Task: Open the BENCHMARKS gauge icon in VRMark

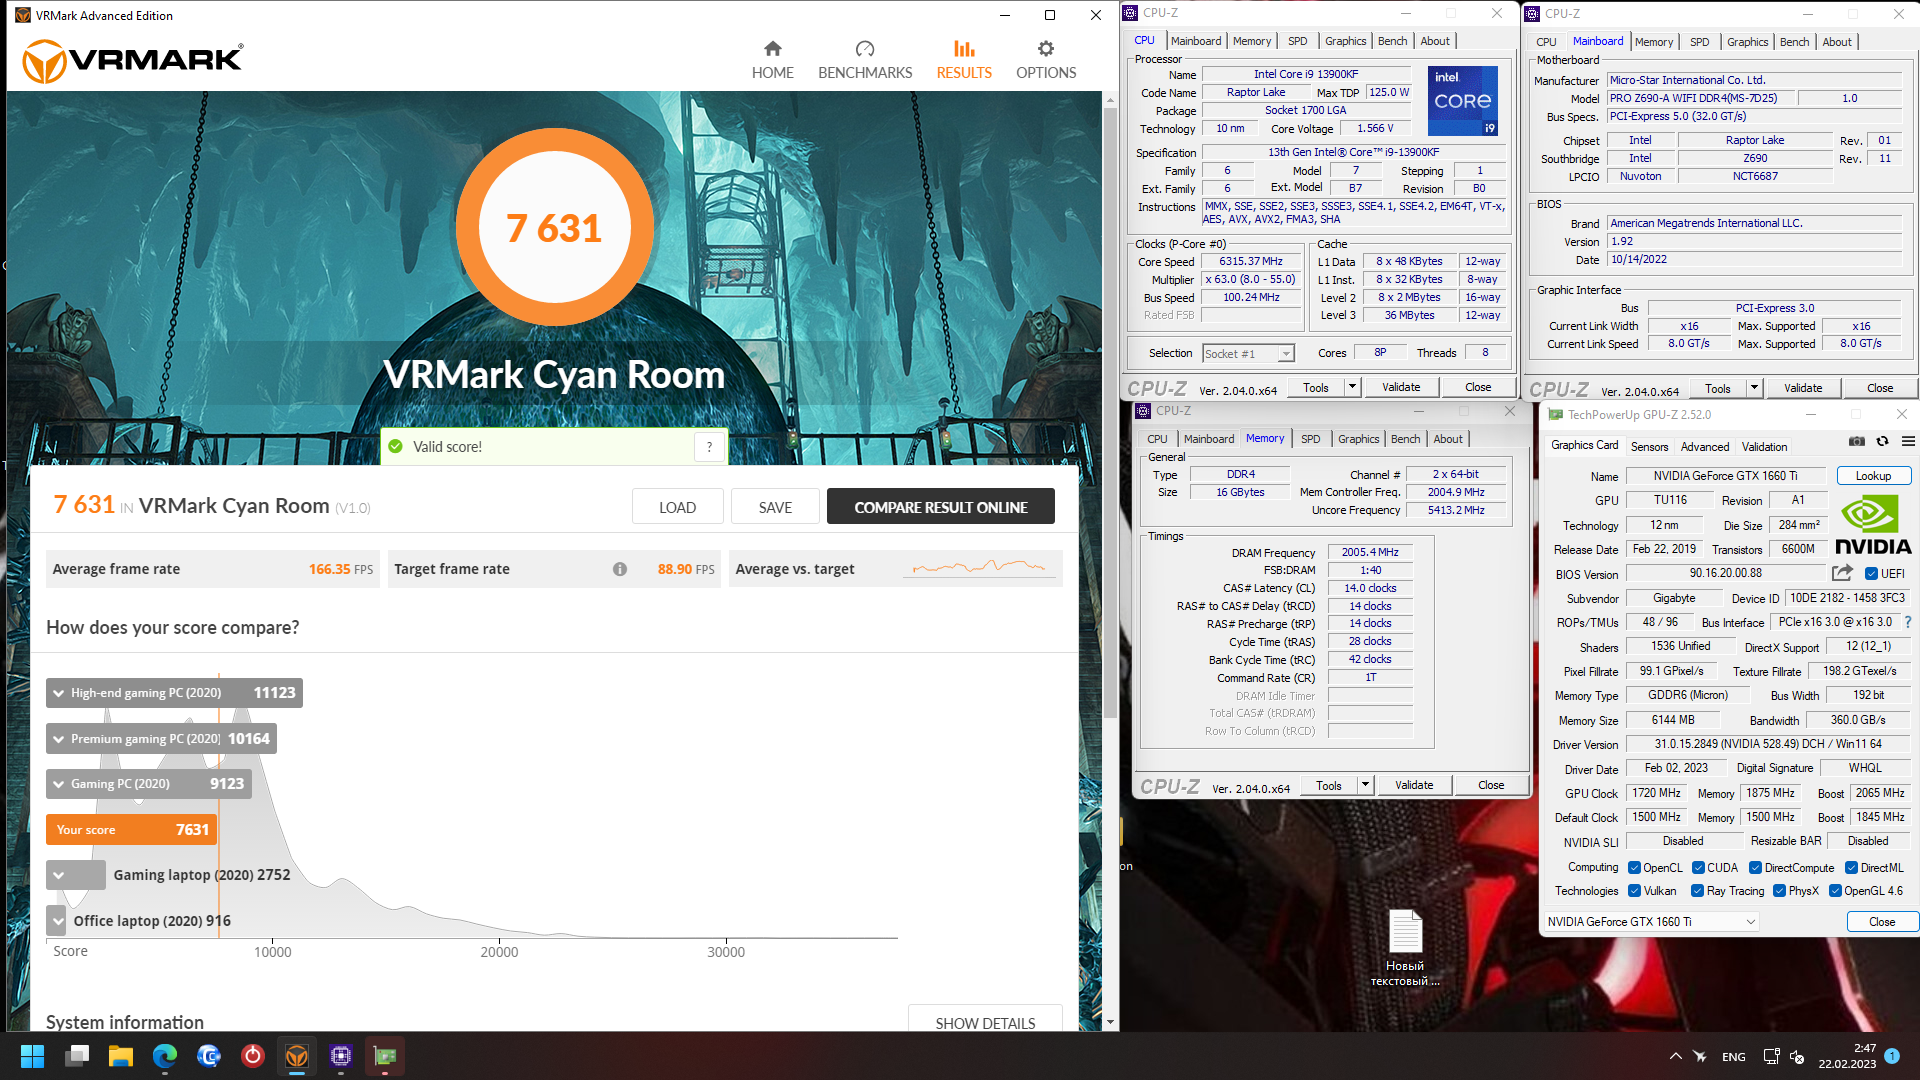Action: coord(865,49)
